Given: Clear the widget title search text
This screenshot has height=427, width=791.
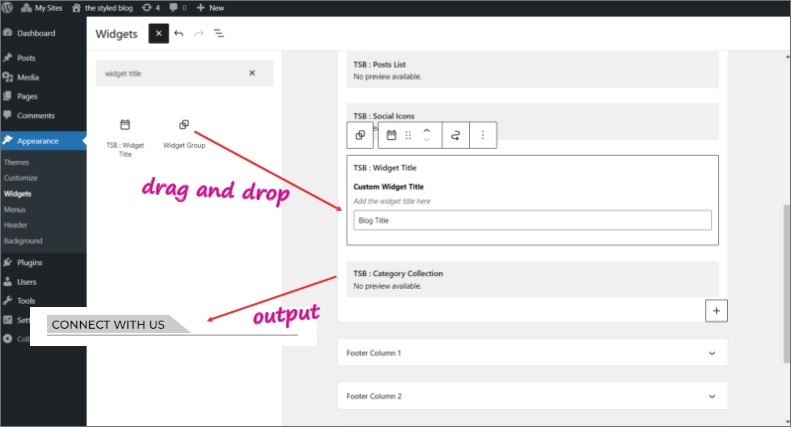Looking at the screenshot, I should click(252, 73).
